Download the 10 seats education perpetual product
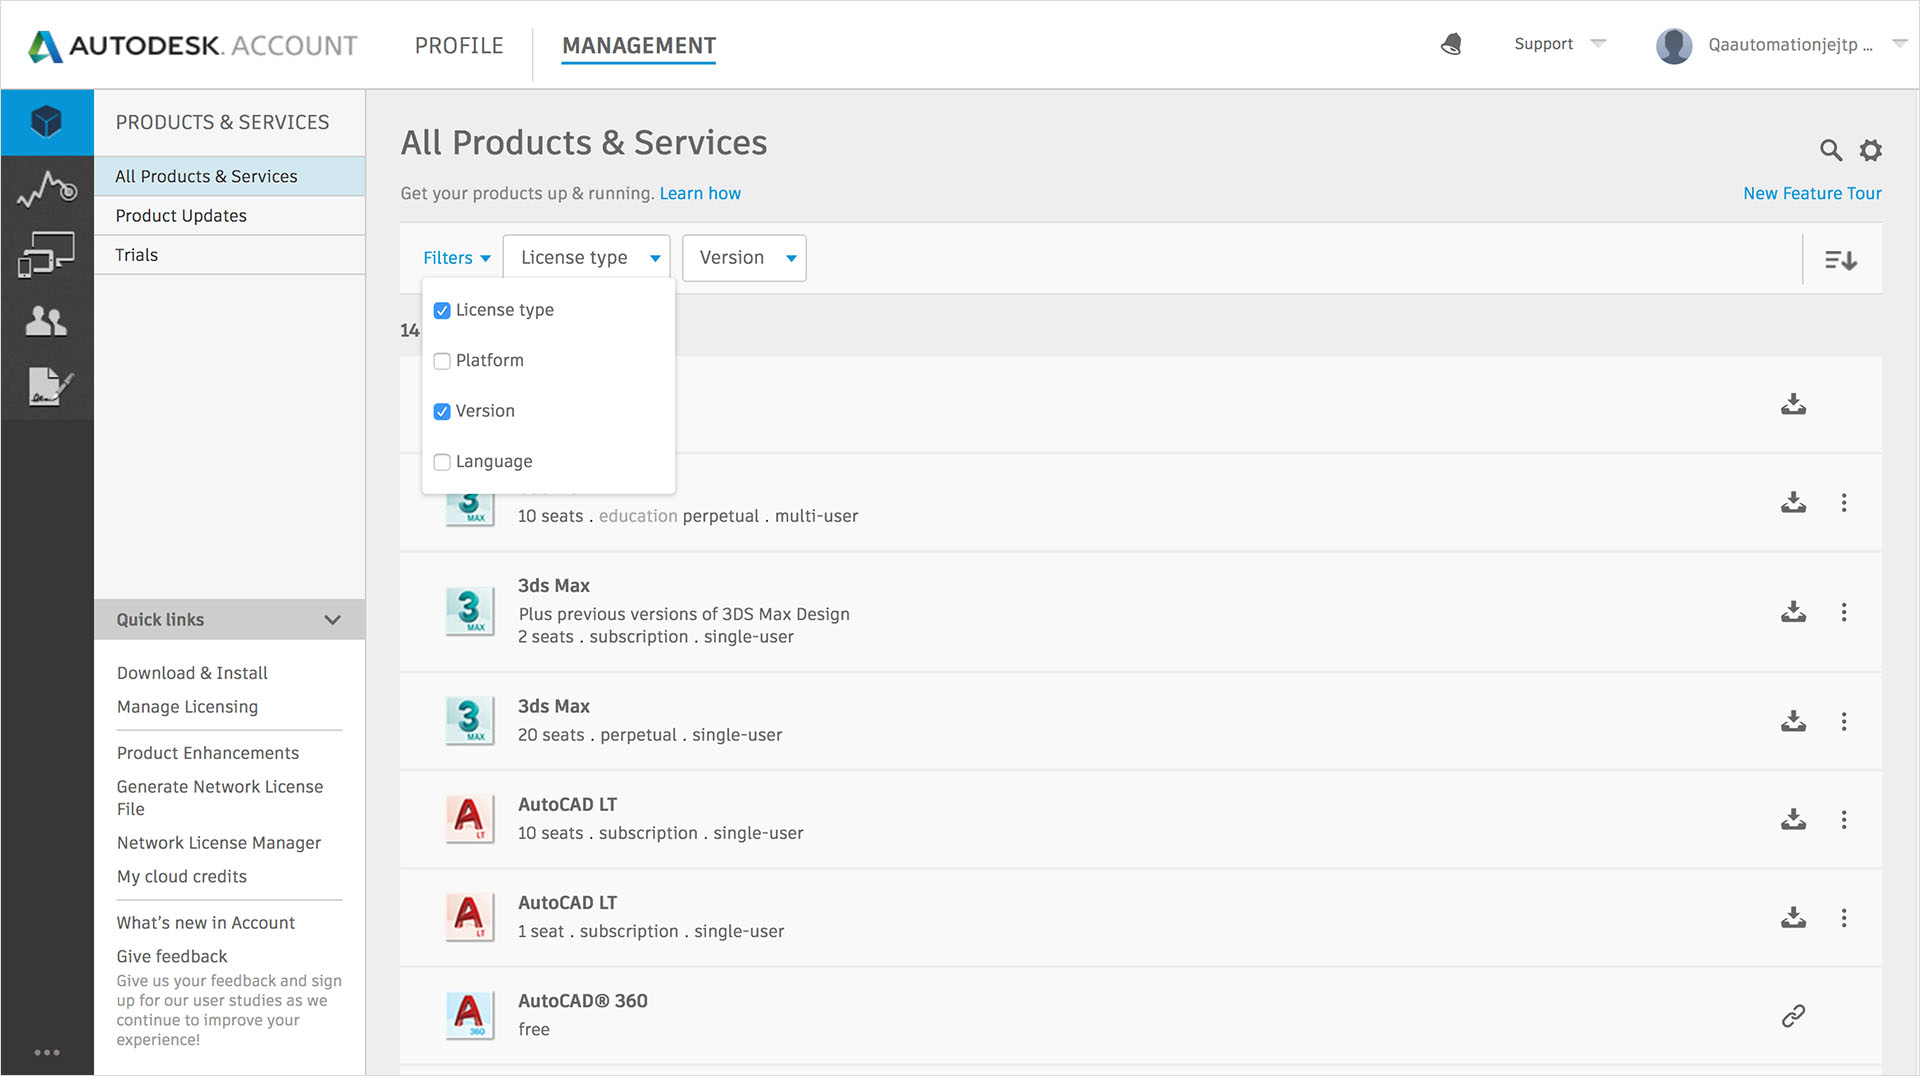The image size is (1920, 1076). point(1793,502)
